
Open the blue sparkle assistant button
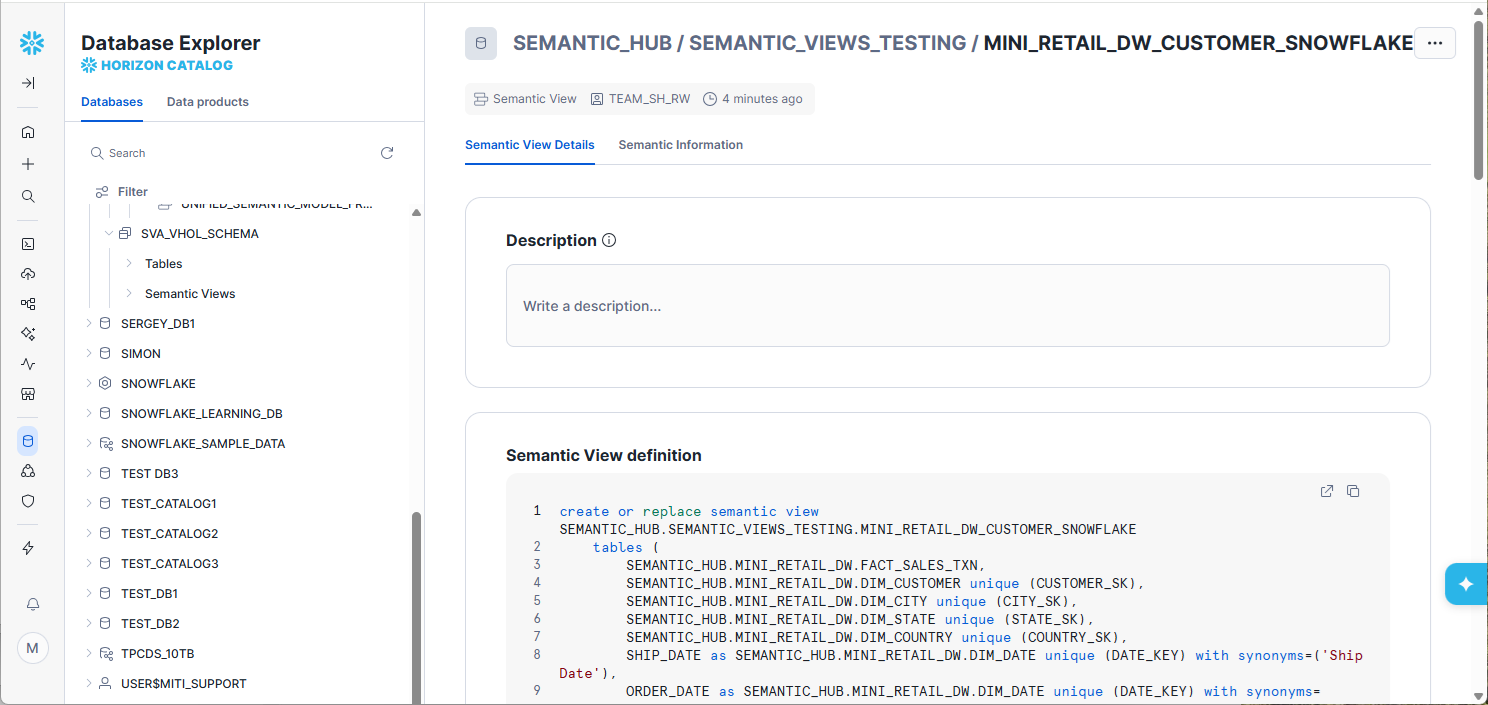[1465, 584]
